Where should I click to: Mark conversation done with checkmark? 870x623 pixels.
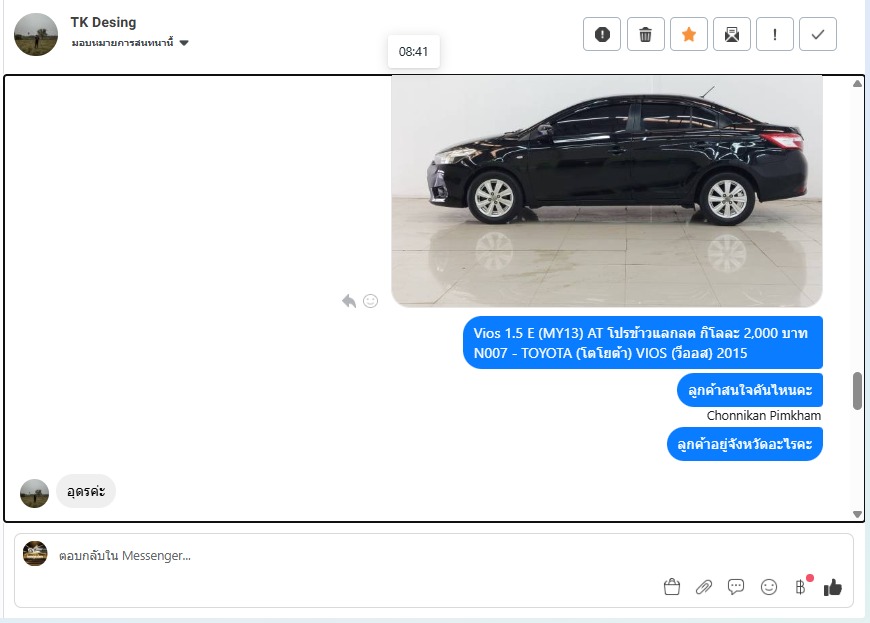pos(818,34)
